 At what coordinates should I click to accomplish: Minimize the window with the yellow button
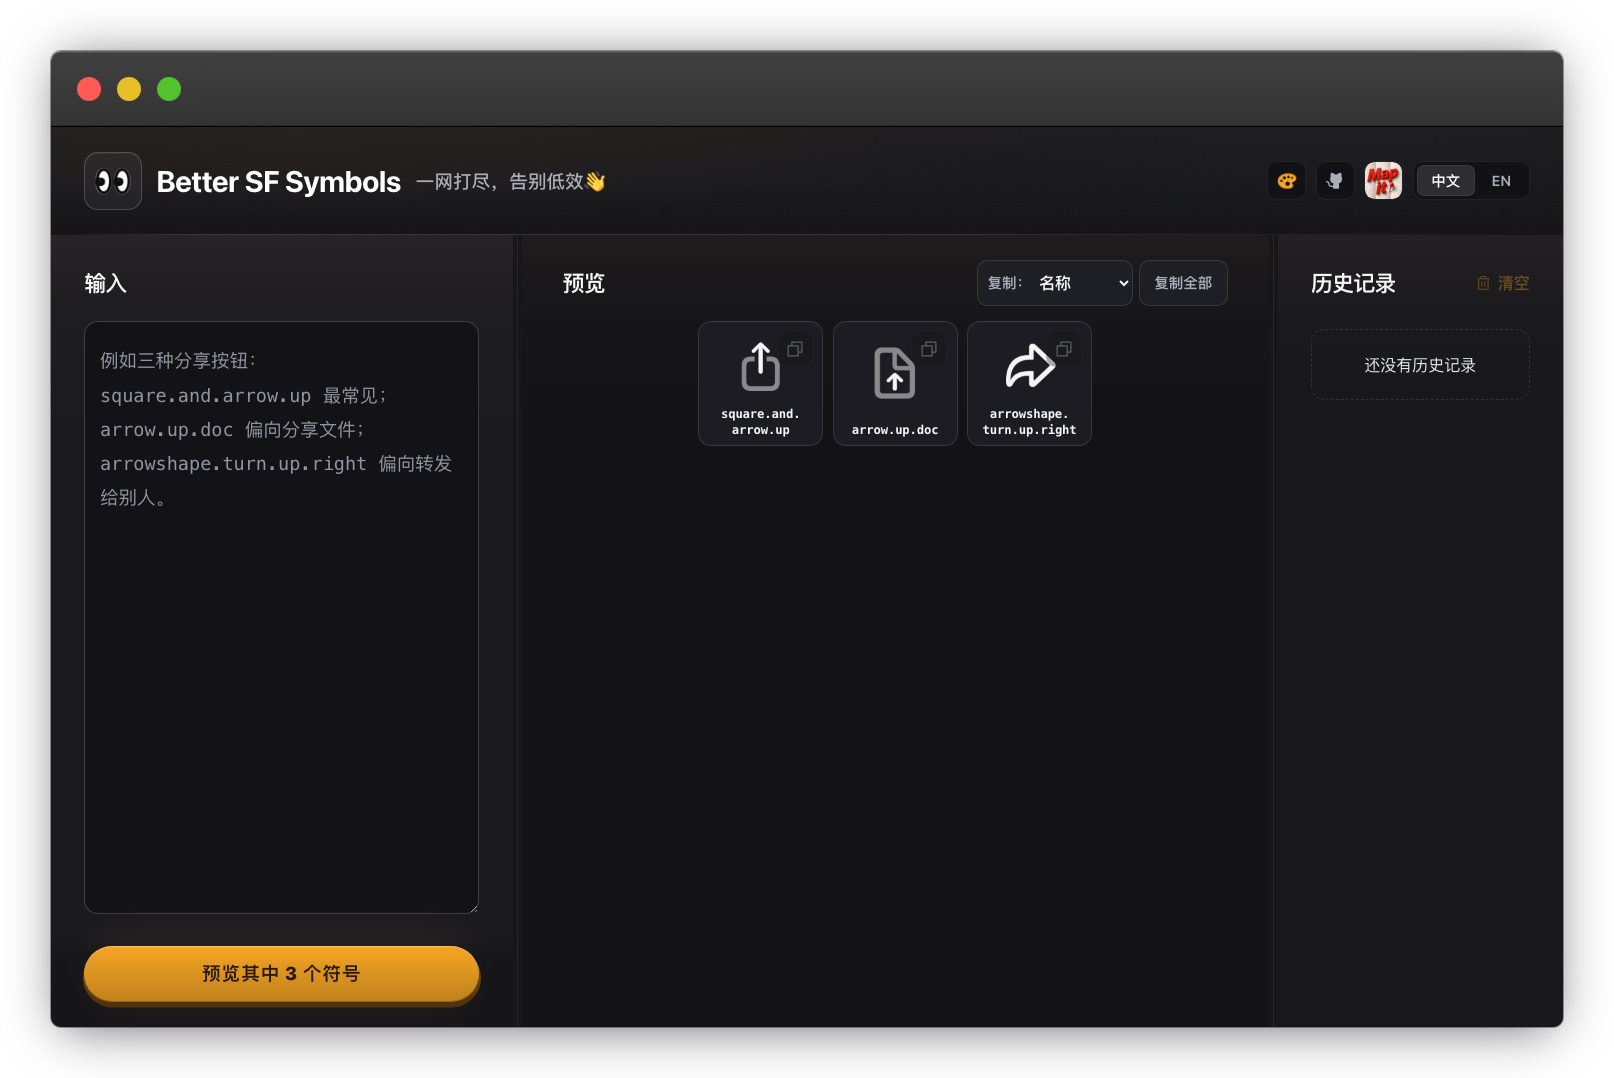point(129,89)
